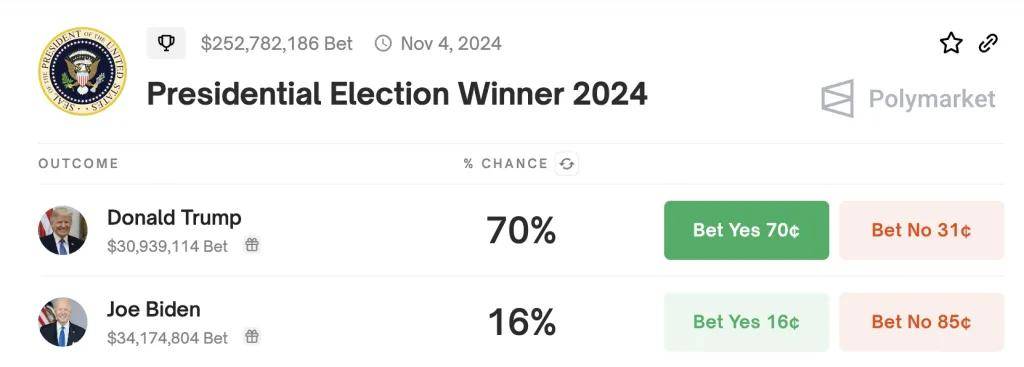Select Bet Yes 16¢ for Biden
This screenshot has height=367, width=1024.
(746, 322)
